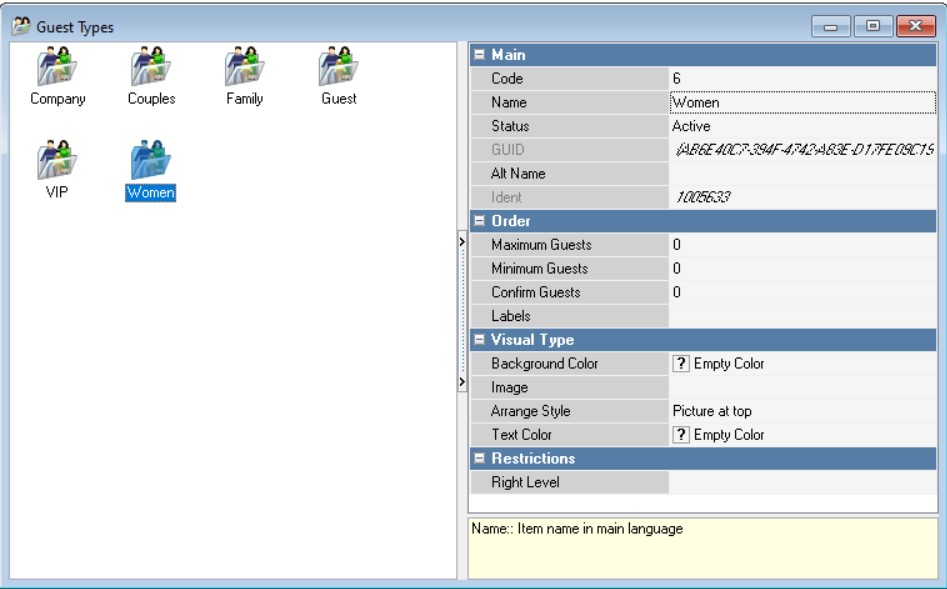
Task: Click the Code value field
Action: click(802, 78)
